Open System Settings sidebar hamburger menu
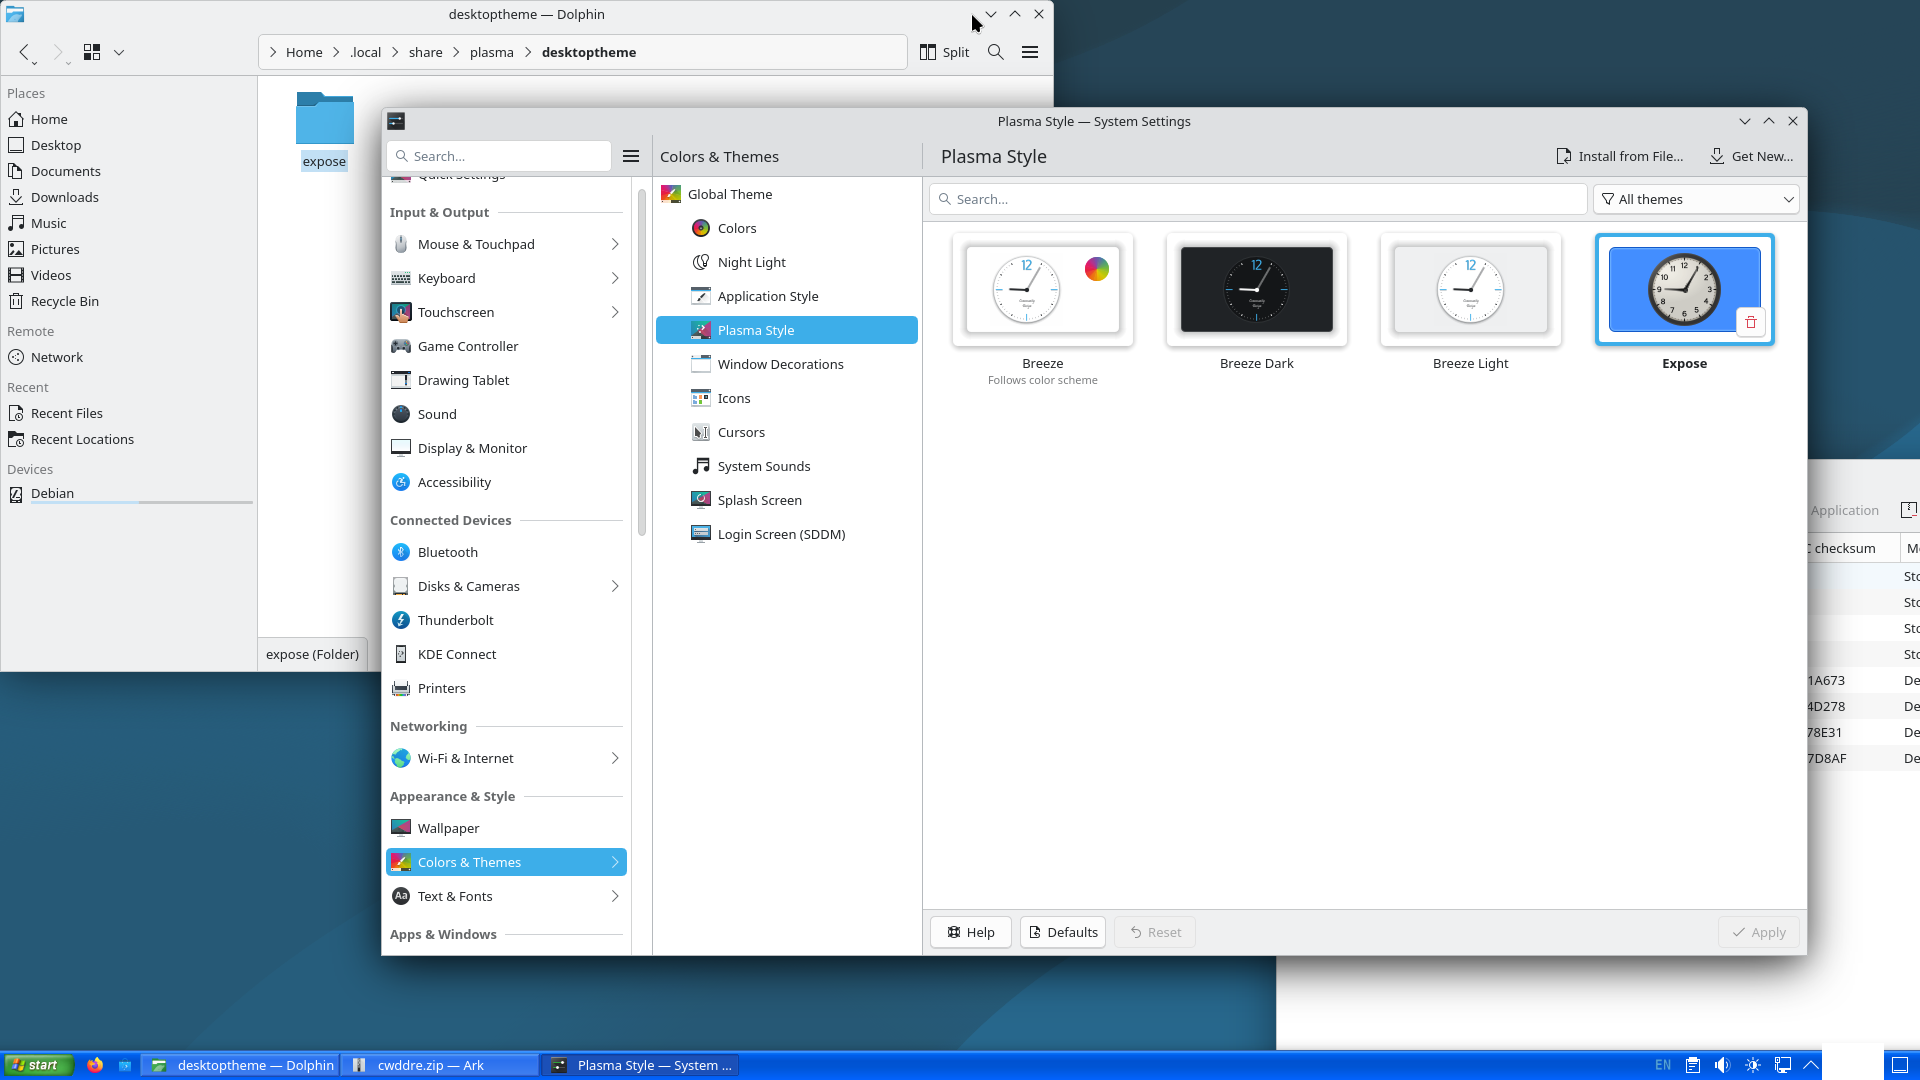The height and width of the screenshot is (1080, 1920). [631, 156]
